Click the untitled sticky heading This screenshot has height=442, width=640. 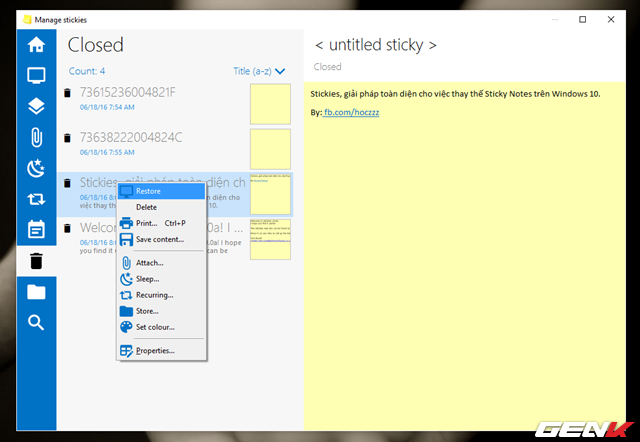[x=376, y=45]
